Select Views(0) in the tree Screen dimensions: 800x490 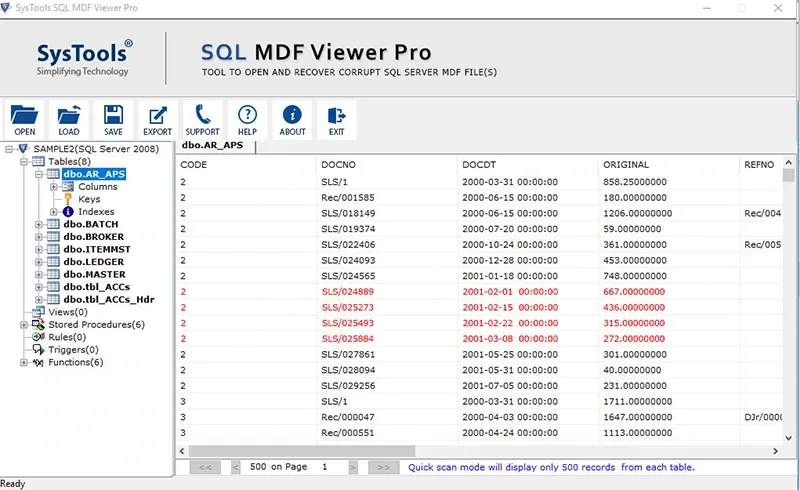(68, 312)
